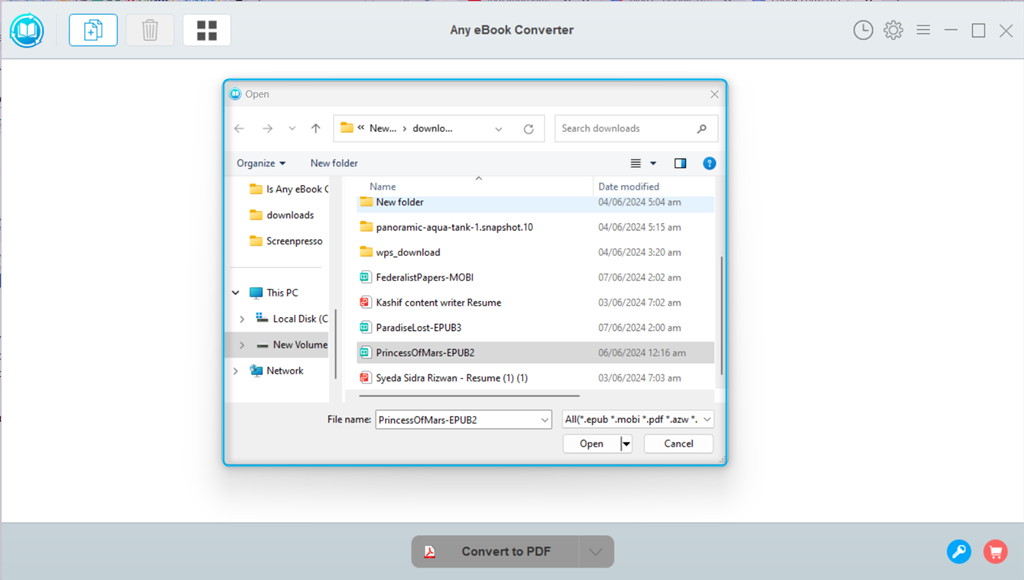Expand the Network tree node
This screenshot has height=580, width=1024.
pos(236,371)
